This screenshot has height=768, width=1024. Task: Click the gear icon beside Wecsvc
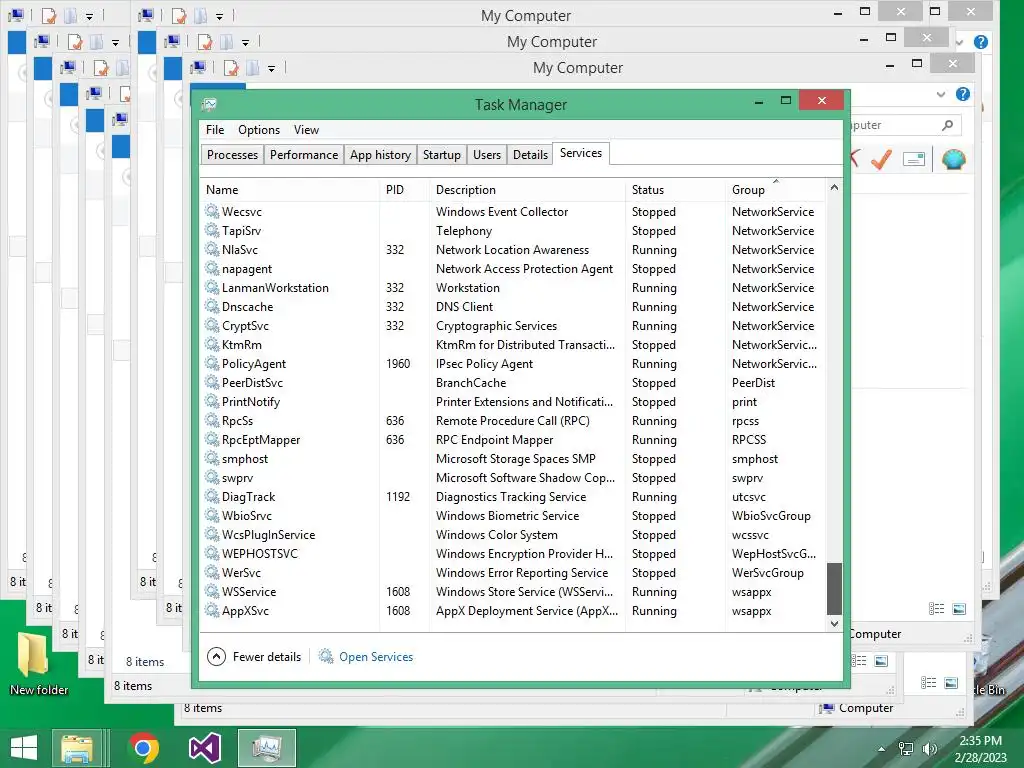pos(212,211)
